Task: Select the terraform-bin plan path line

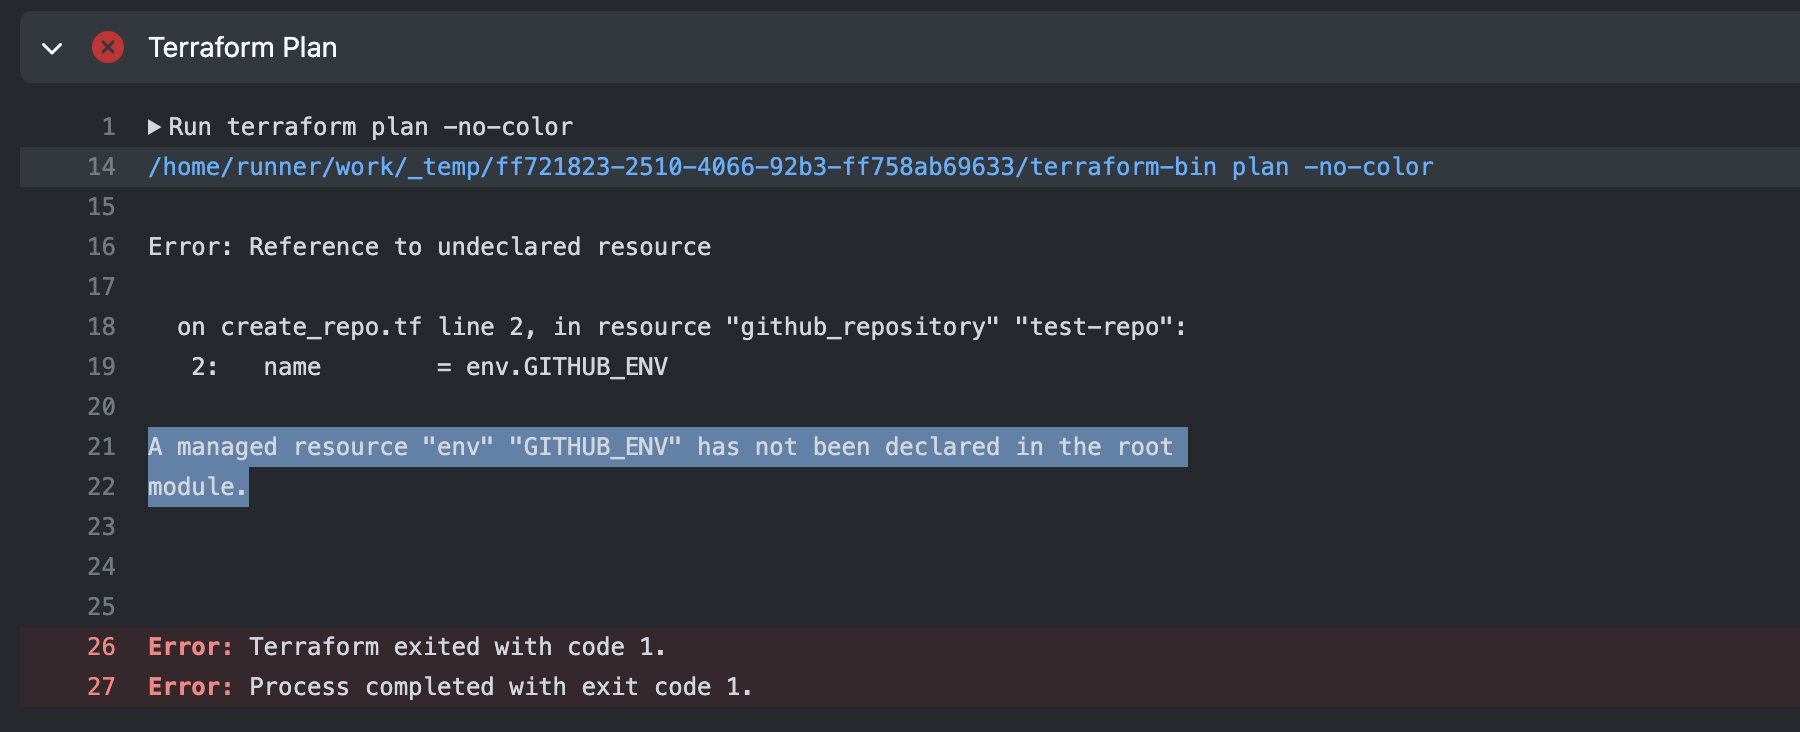Action: 790,167
